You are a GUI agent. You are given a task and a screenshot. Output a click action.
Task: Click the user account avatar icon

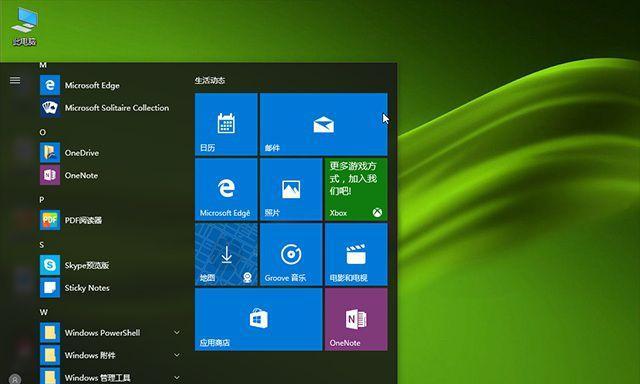[x=15, y=379]
